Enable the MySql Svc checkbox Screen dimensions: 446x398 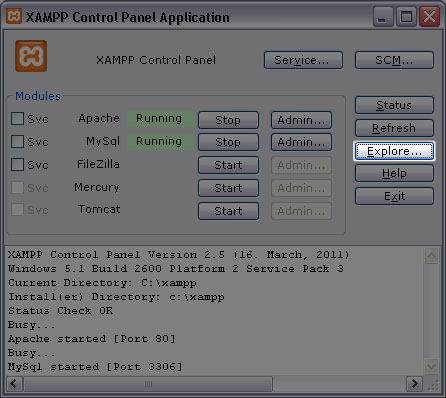(x=17, y=141)
